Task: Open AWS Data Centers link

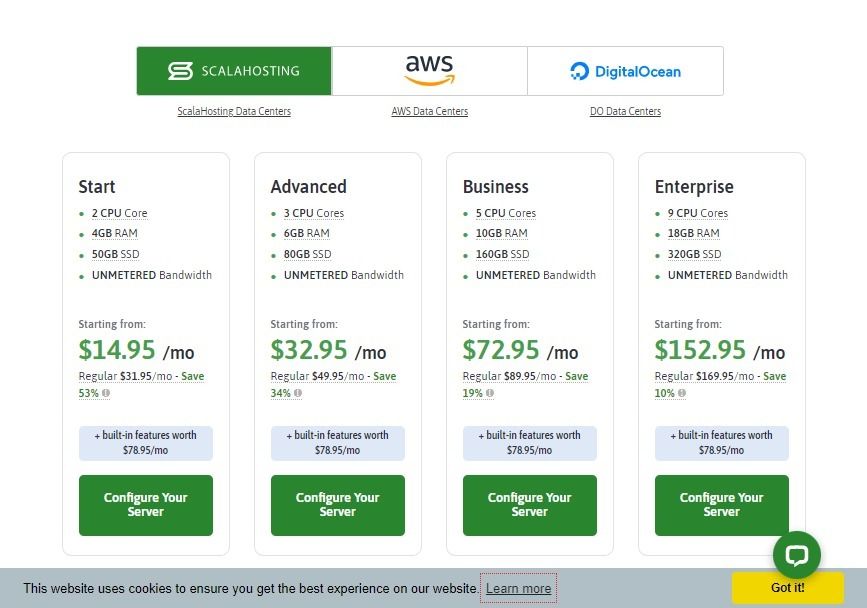Action: pyautogui.click(x=430, y=111)
